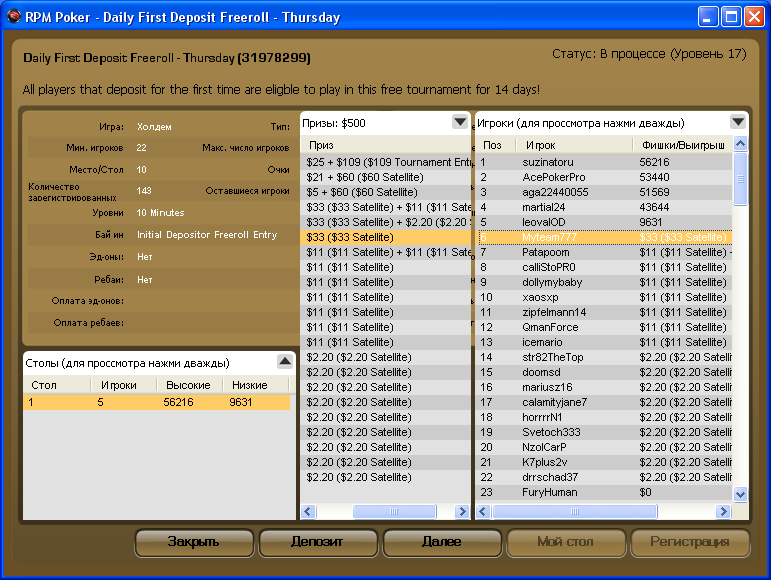Select table 1 row with 5 players

pos(156,402)
